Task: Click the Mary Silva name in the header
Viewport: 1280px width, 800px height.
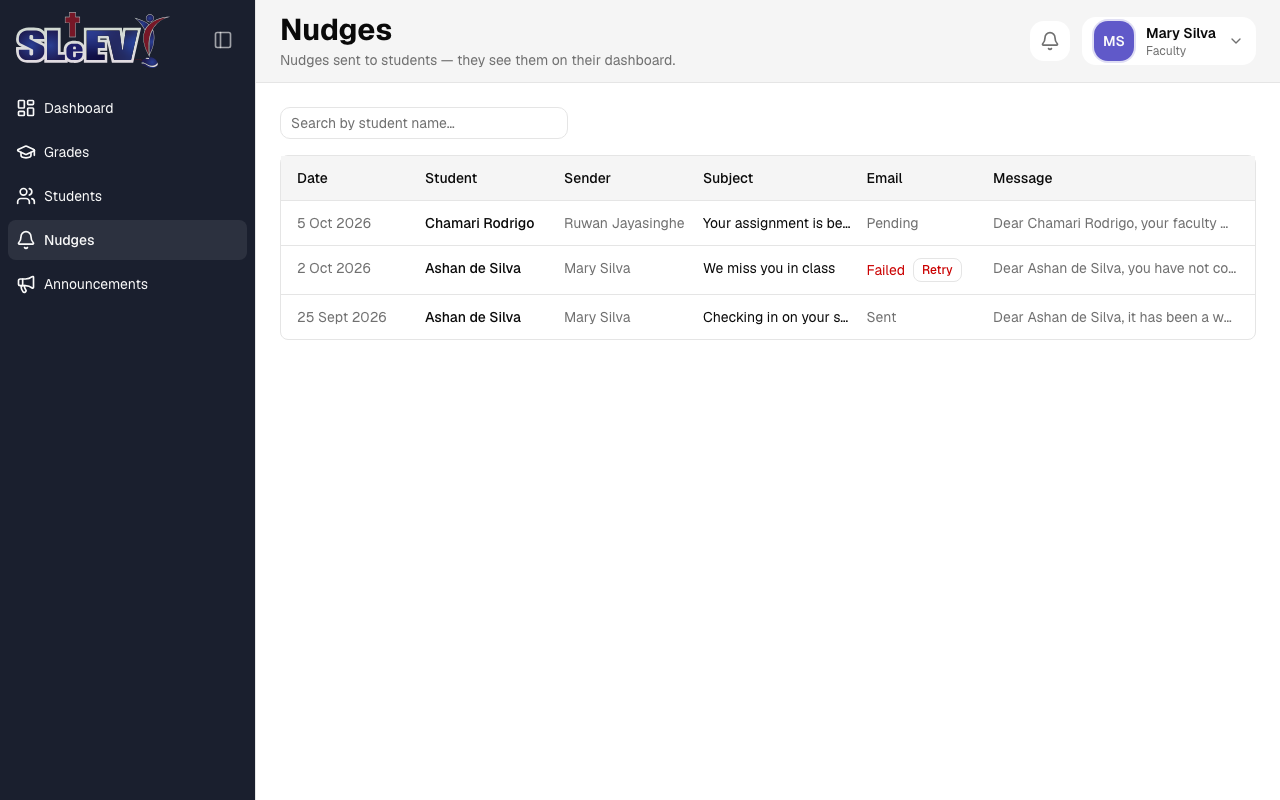Action: click(x=1181, y=33)
